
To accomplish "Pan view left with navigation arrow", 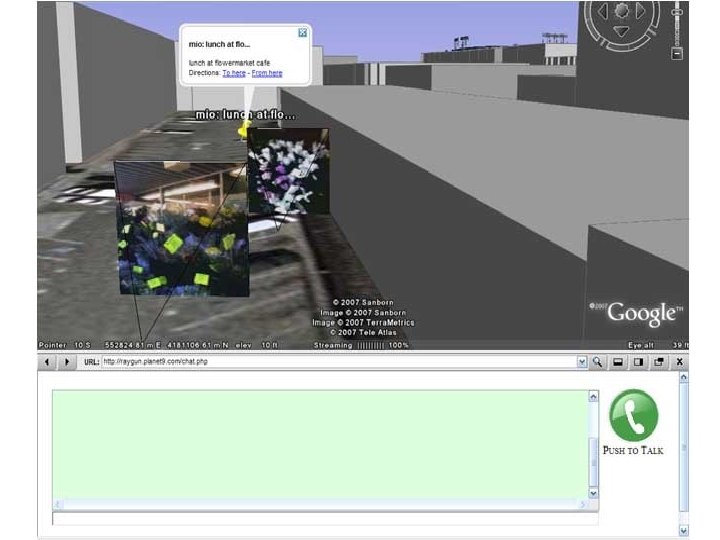I will coord(603,11).
